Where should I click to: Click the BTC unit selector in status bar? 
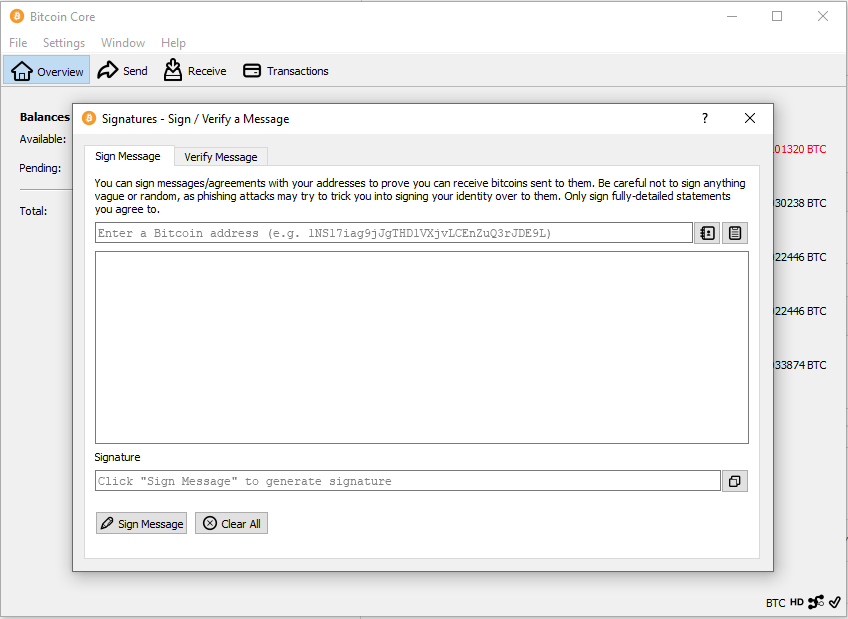[x=775, y=603]
